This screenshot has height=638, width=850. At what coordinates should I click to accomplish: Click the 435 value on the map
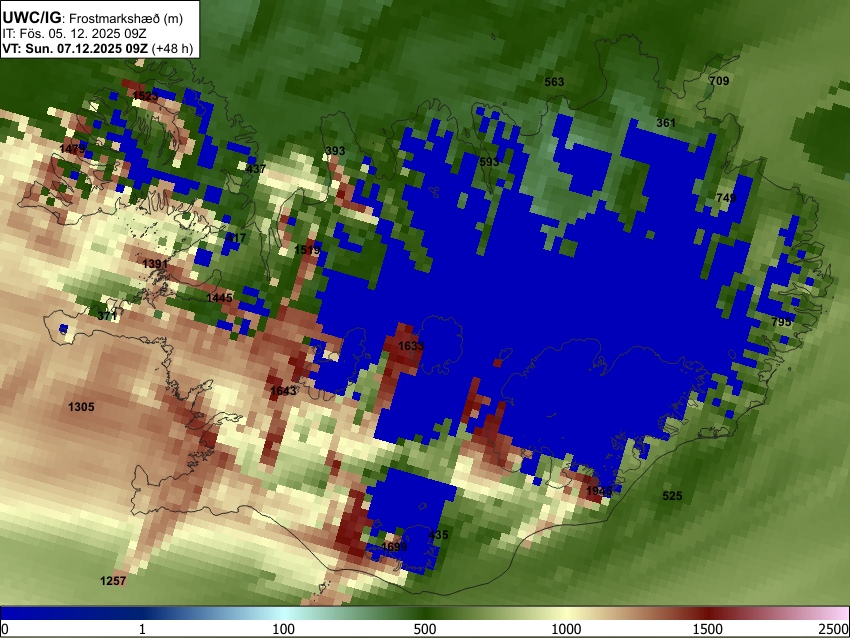click(439, 535)
